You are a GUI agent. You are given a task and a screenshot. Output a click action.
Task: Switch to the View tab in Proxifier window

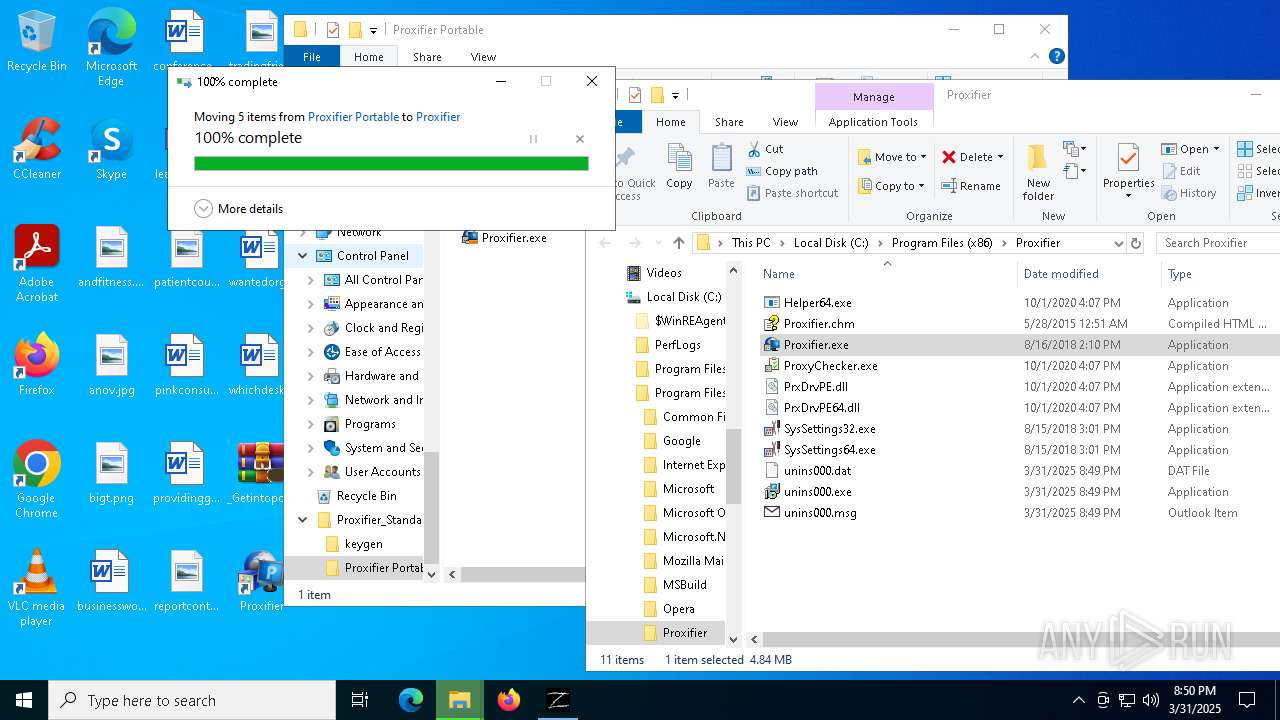point(785,122)
